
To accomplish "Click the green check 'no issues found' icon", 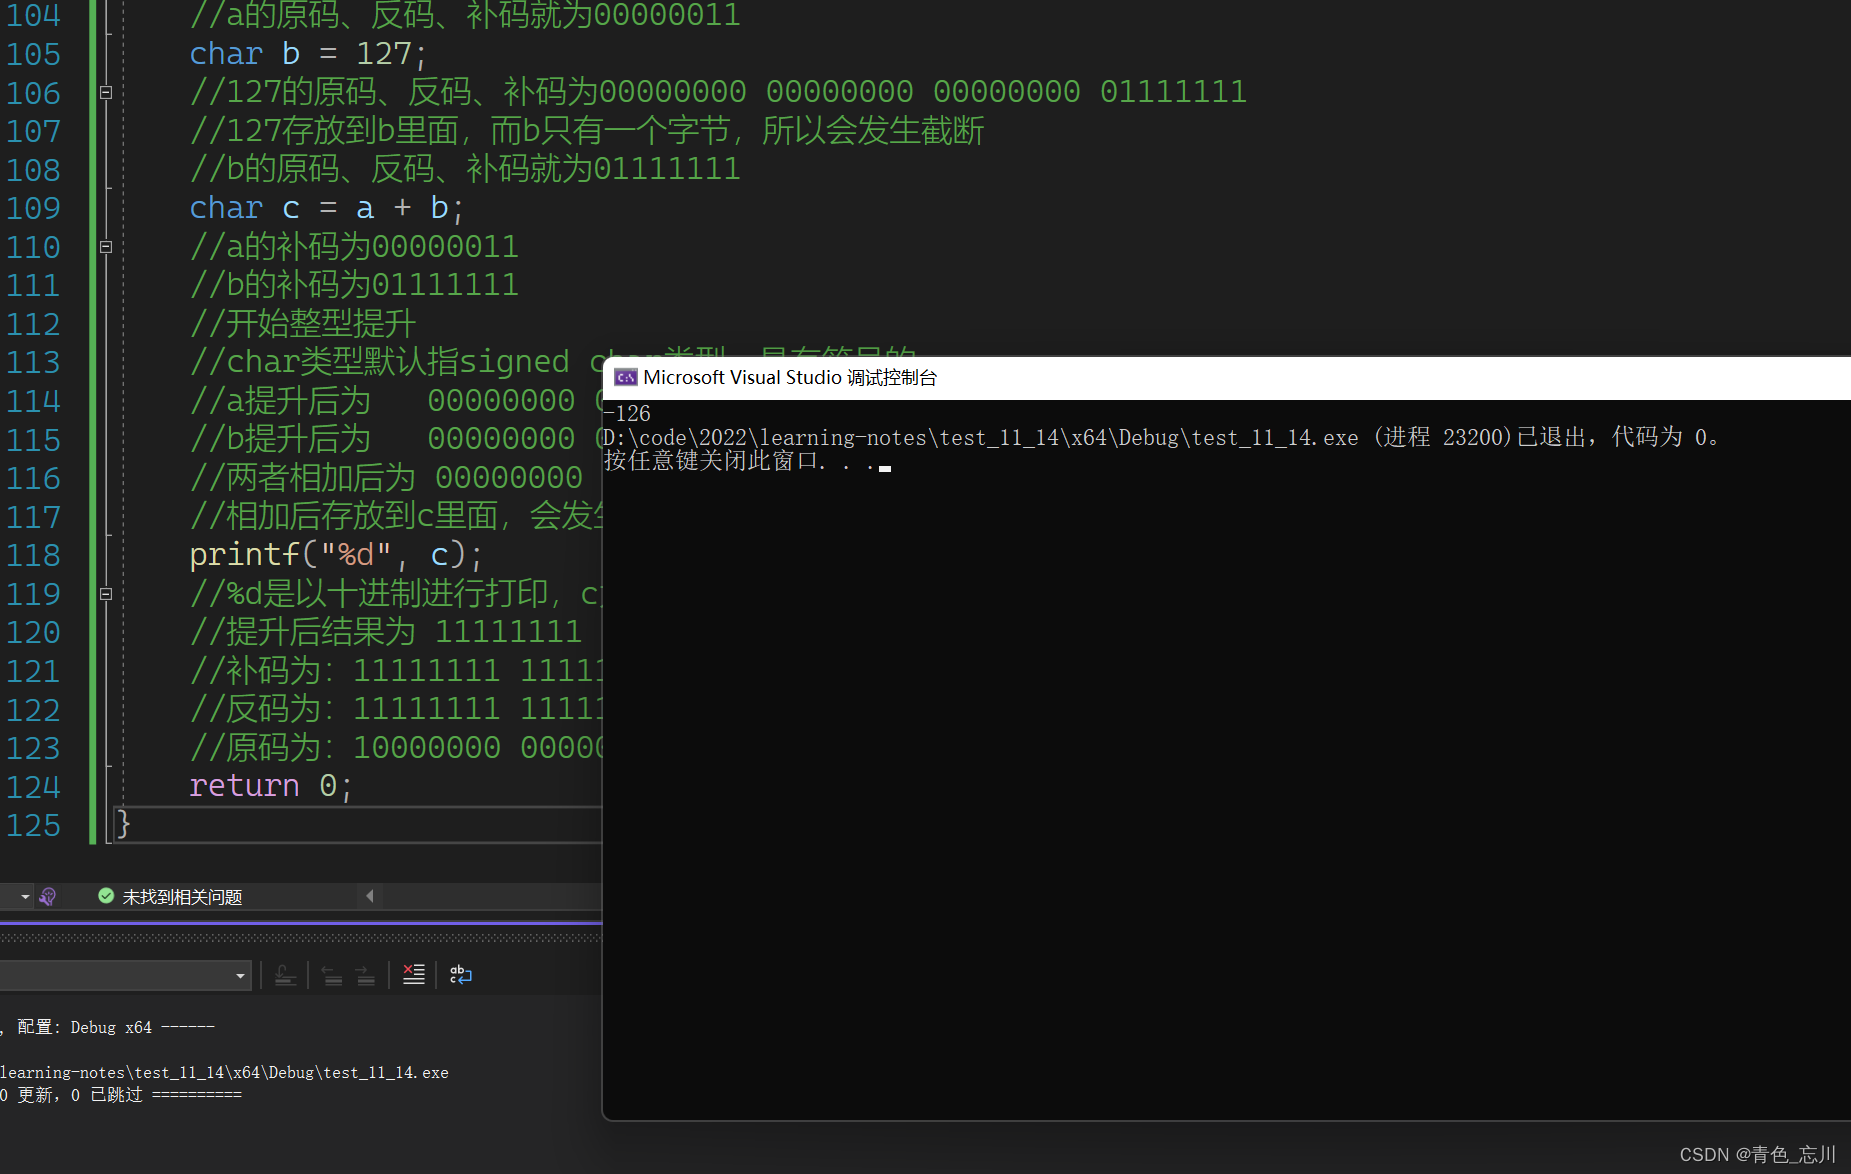I will (x=106, y=896).
